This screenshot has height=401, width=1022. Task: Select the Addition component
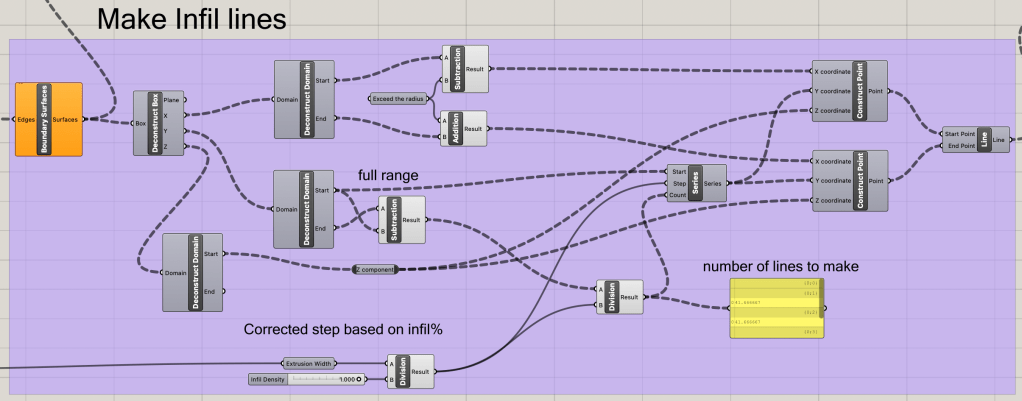[457, 128]
